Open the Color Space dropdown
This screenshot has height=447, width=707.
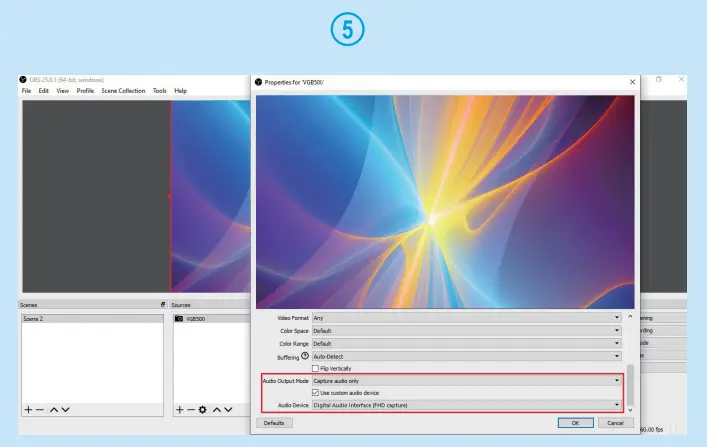click(466, 331)
